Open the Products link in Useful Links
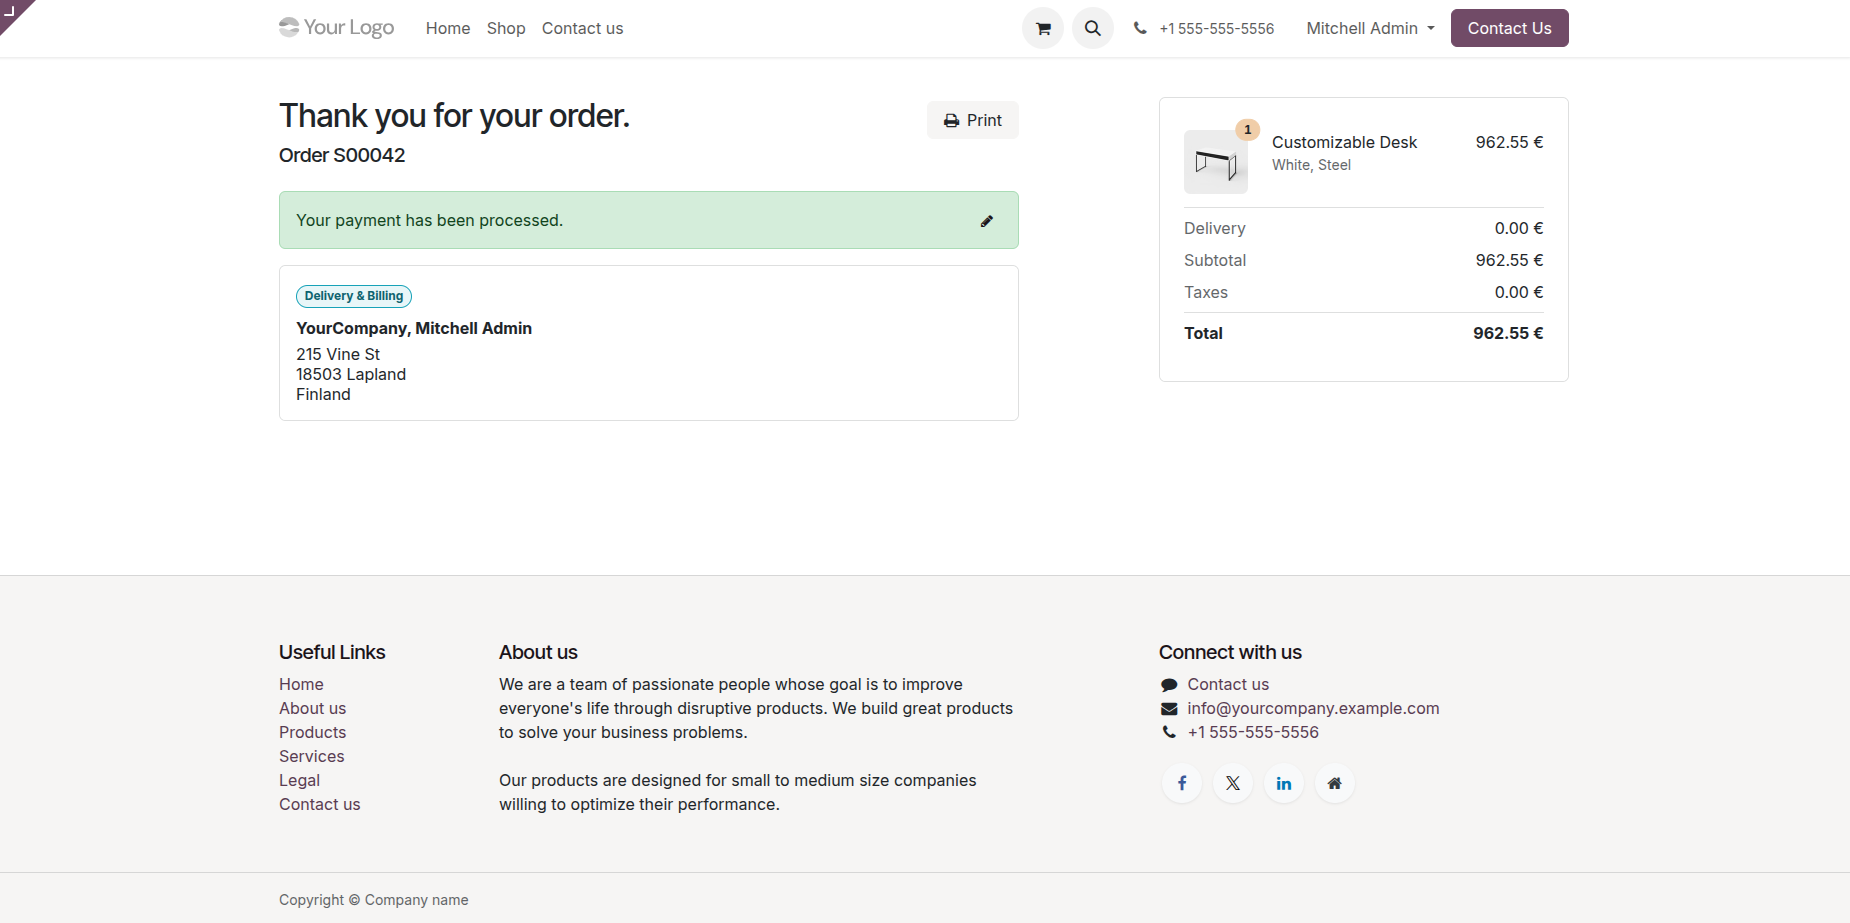Viewport: 1850px width, 923px height. point(312,732)
